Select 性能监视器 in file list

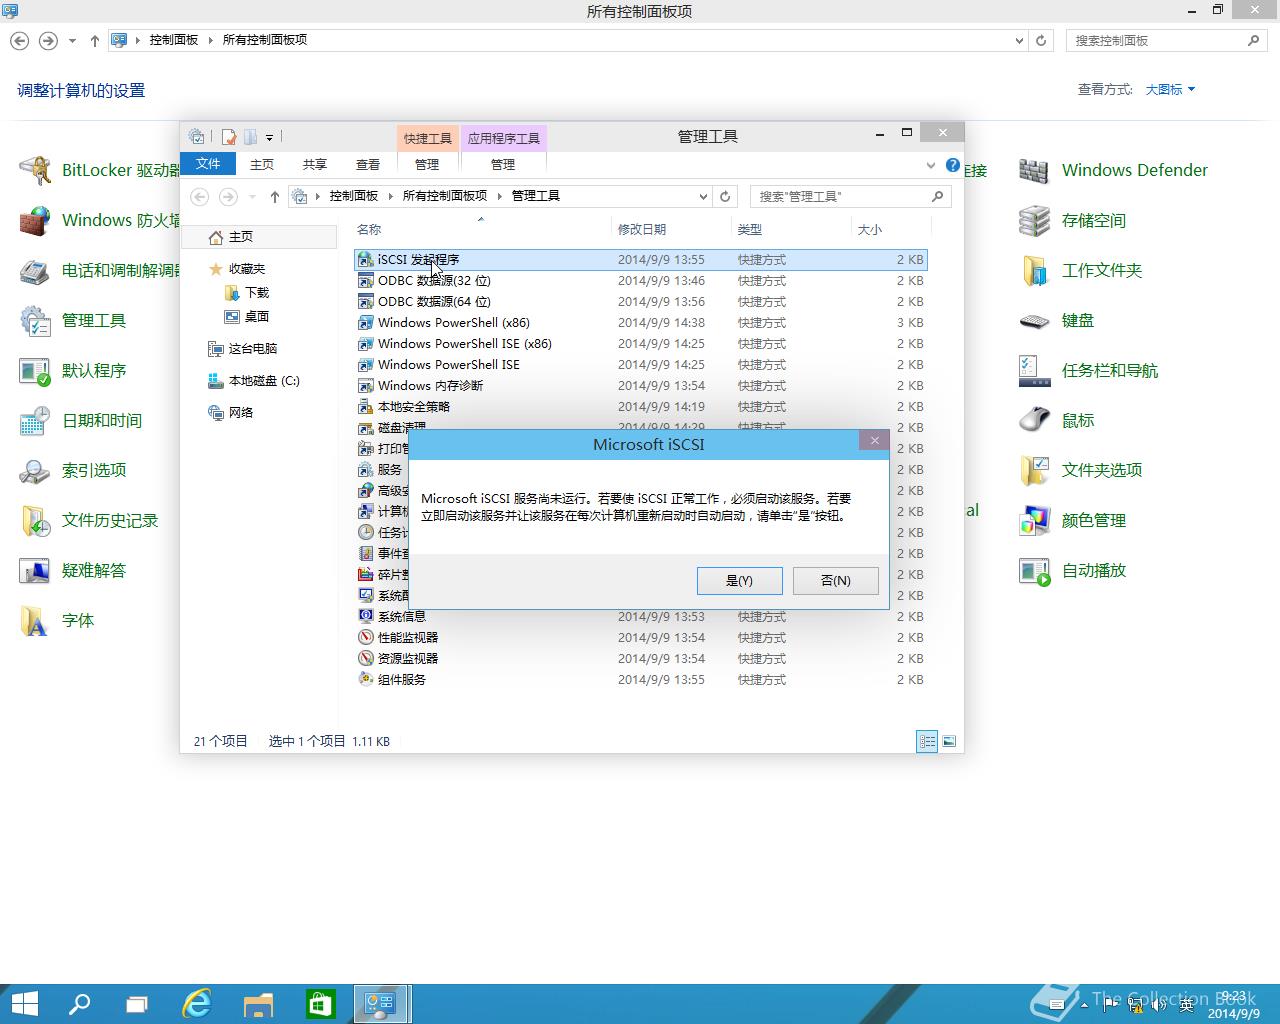tap(641, 638)
